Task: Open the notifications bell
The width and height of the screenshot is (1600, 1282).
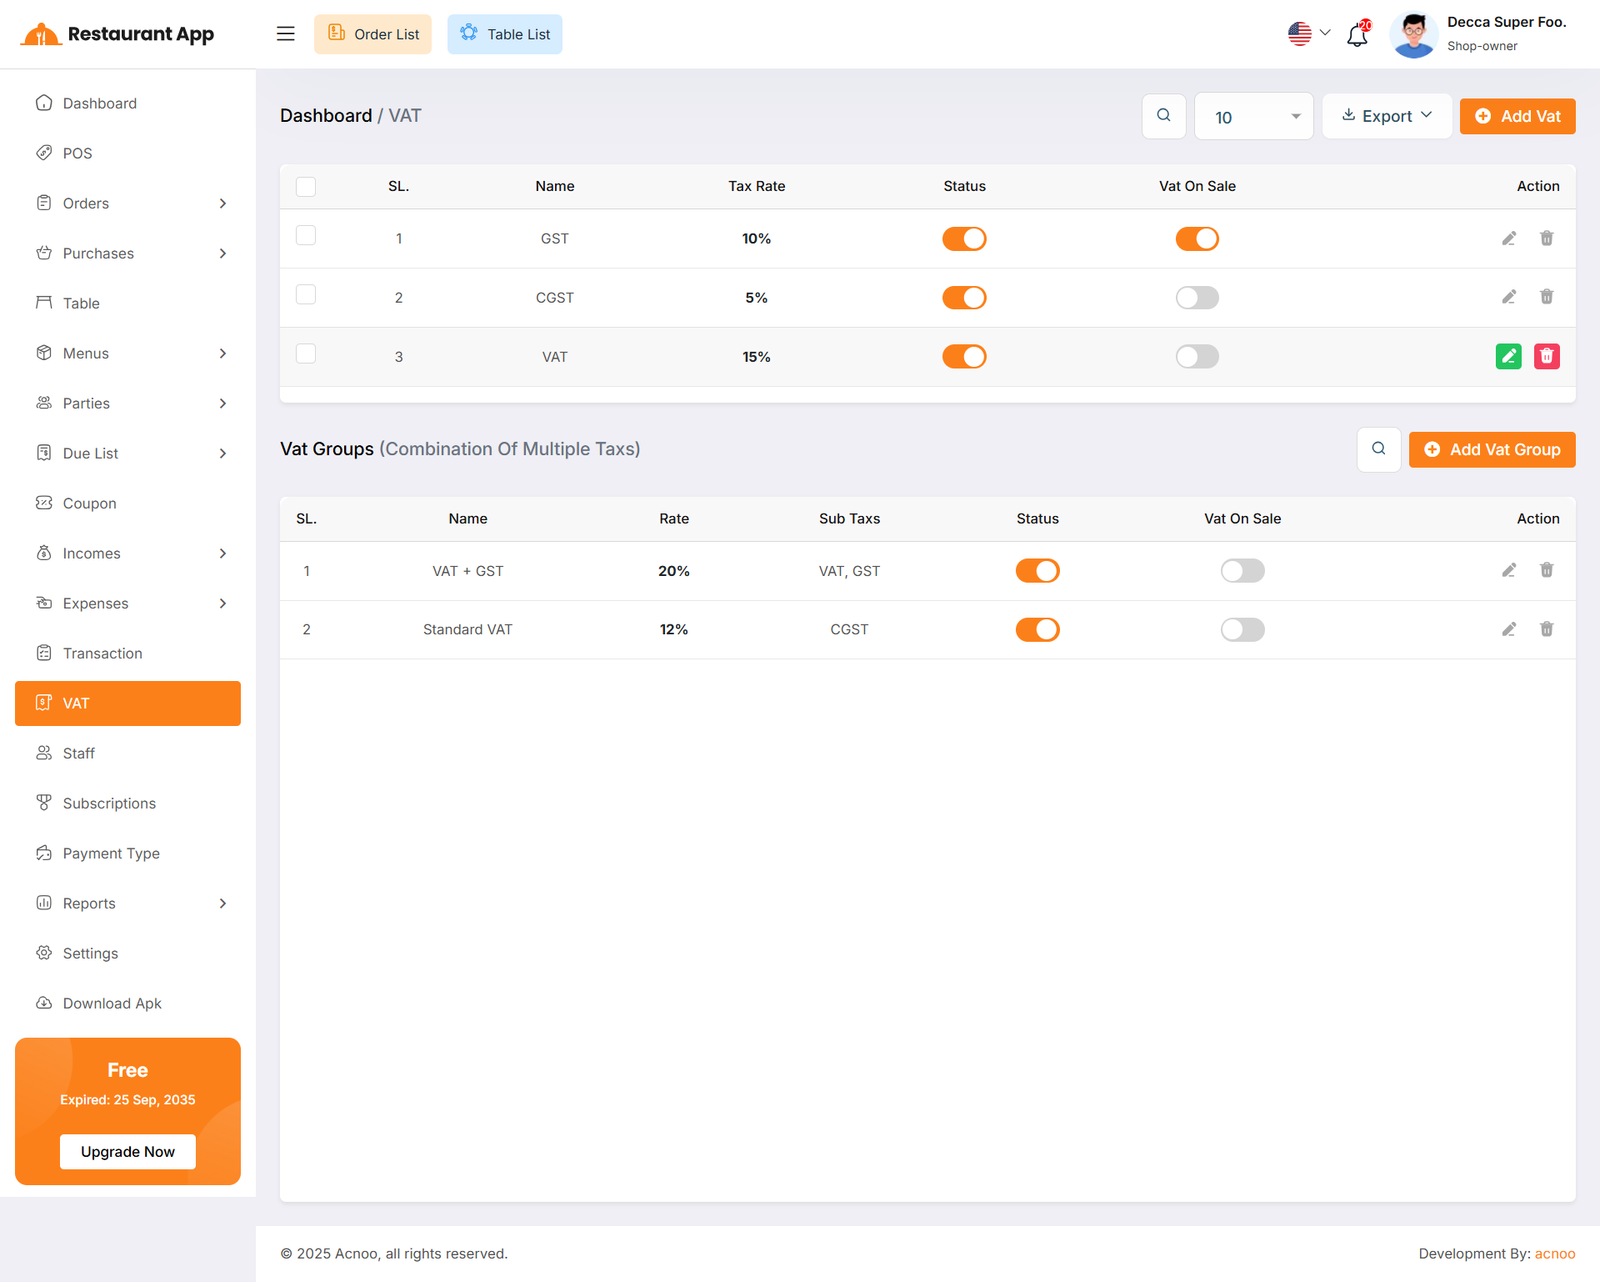Action: coord(1357,35)
